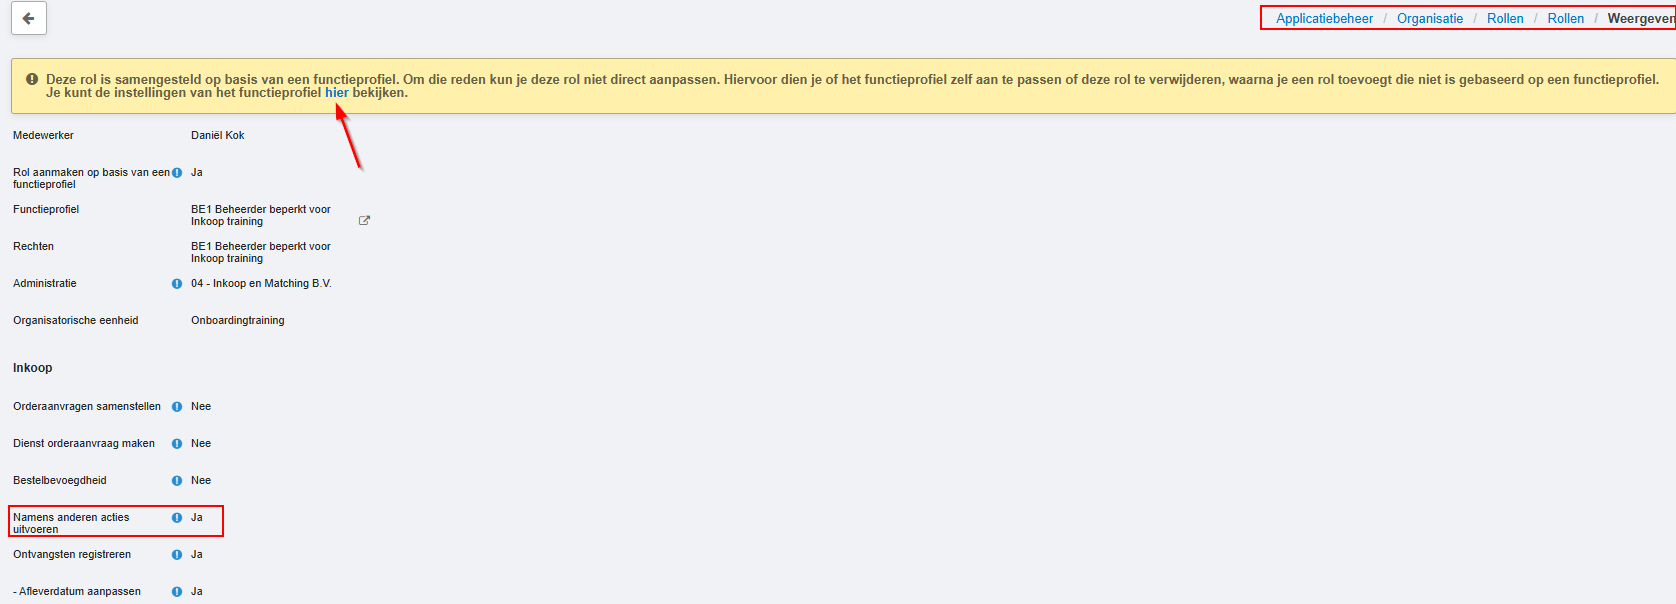The image size is (1676, 604).
Task: Click the back arrow button
Action: 29,18
